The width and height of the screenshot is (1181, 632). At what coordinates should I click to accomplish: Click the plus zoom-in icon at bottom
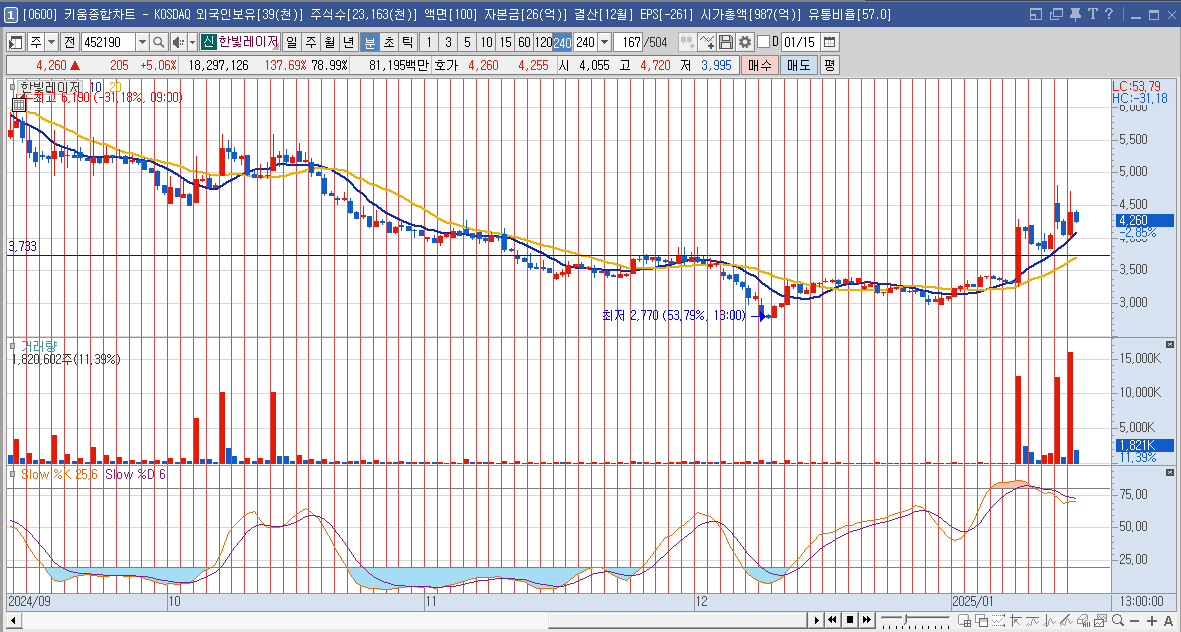(x=1151, y=620)
